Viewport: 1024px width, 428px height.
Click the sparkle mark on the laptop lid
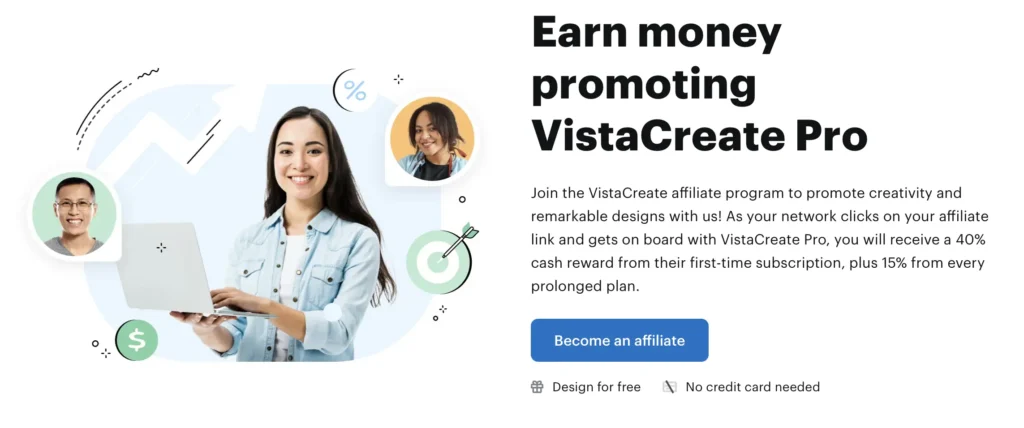[x=161, y=247]
